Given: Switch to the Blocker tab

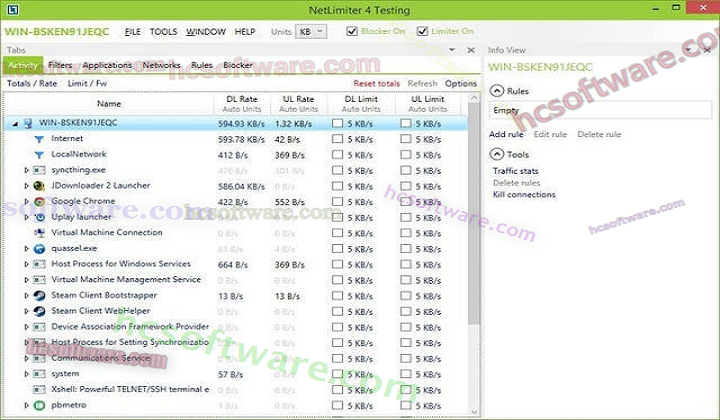Looking at the screenshot, I should coord(238,65).
